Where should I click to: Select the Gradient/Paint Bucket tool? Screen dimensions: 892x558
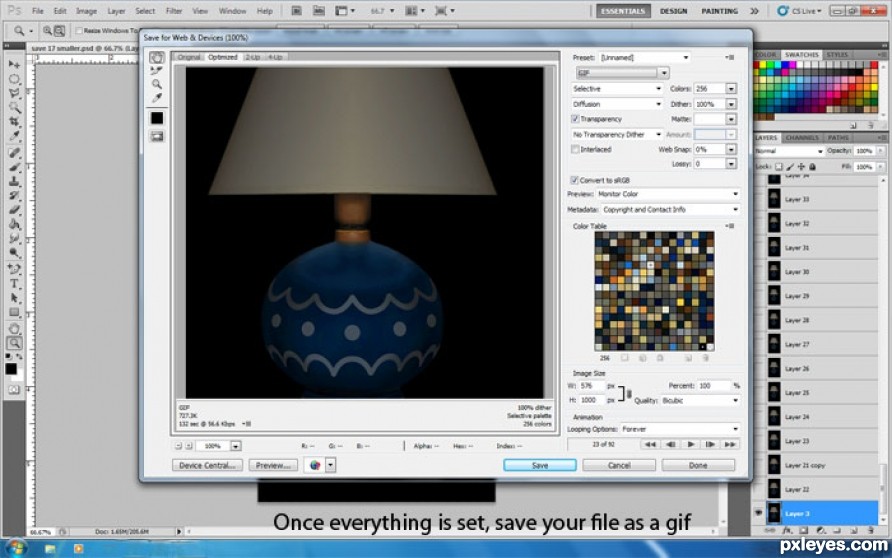(14, 224)
